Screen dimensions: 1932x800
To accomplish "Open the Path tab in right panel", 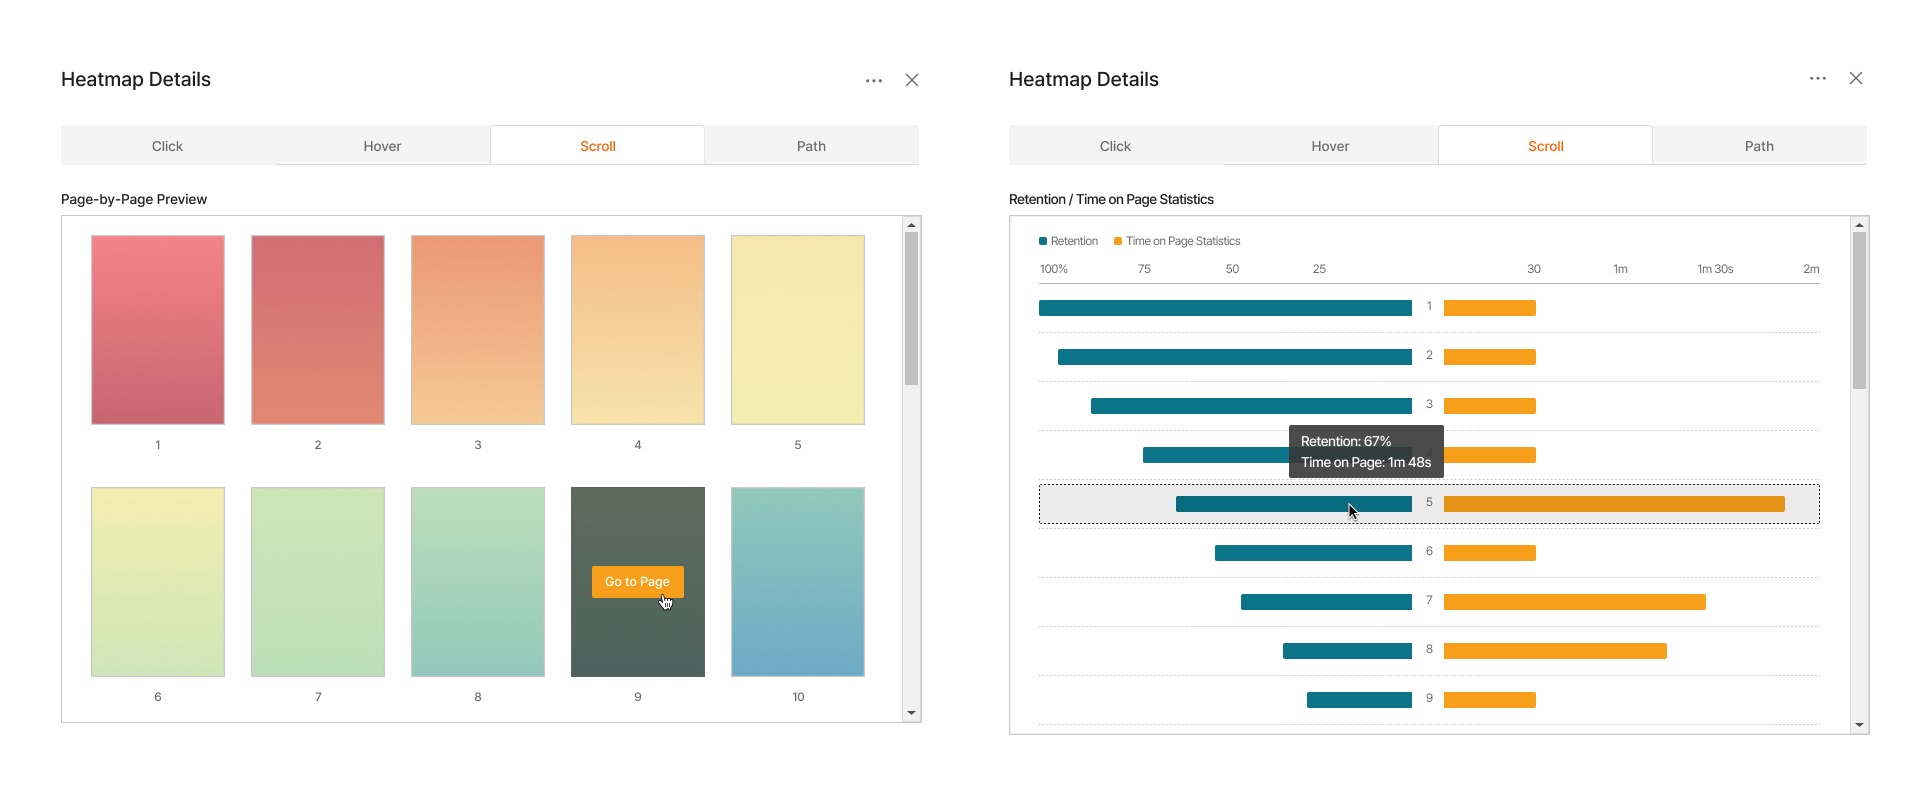I will pyautogui.click(x=1759, y=146).
